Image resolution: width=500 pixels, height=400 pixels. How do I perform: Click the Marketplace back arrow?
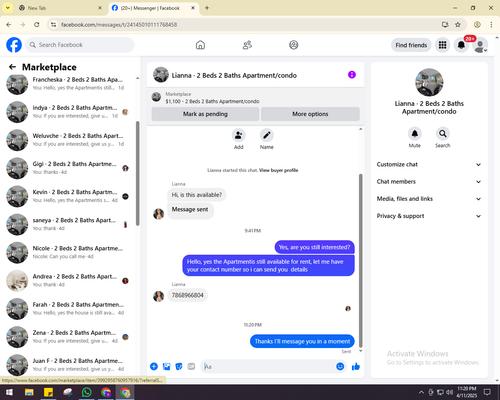pos(12,67)
